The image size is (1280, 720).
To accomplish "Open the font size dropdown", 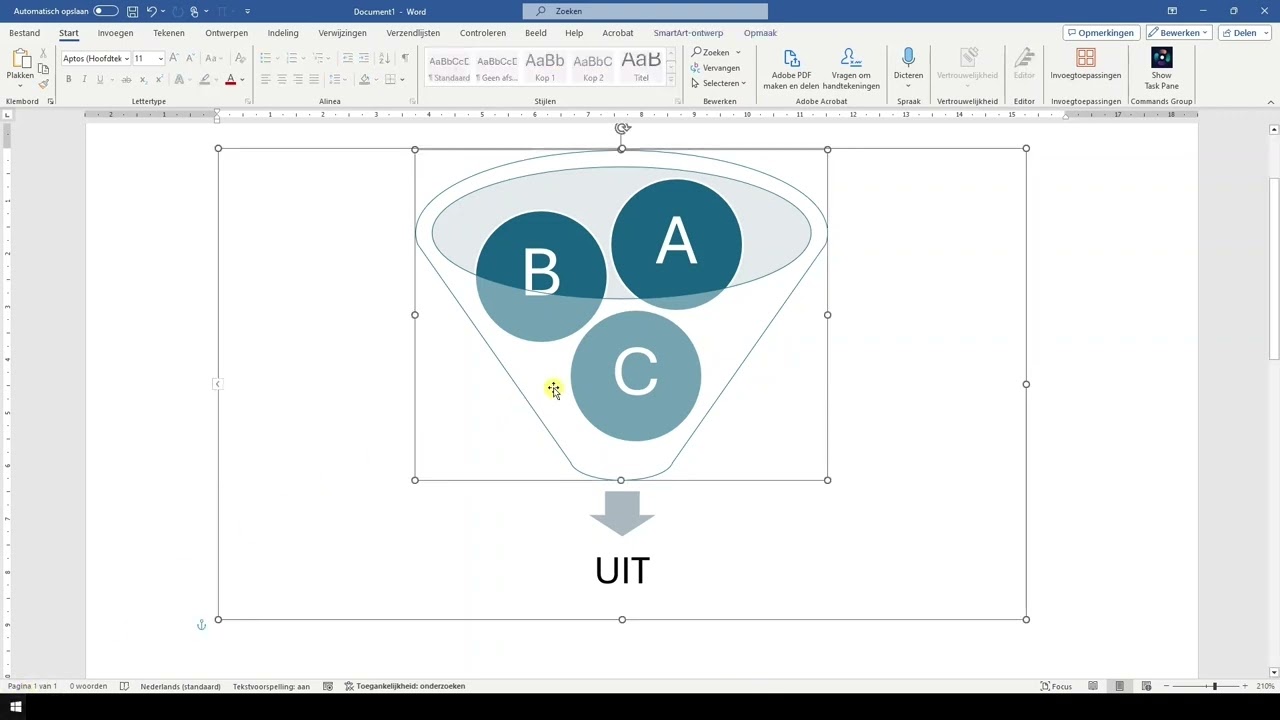I will (x=160, y=59).
